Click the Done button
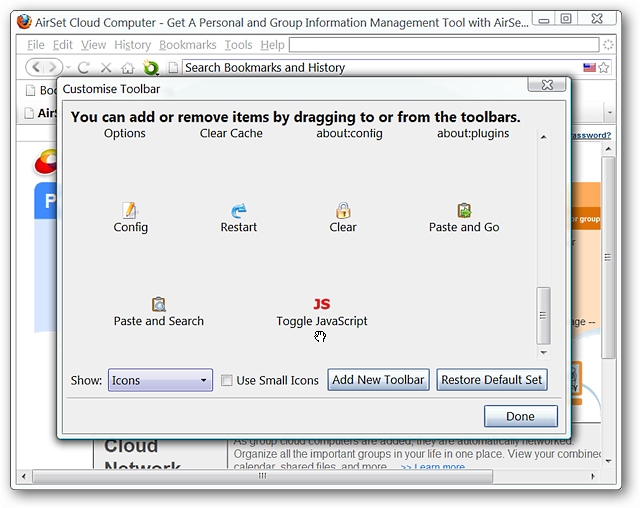 point(520,416)
